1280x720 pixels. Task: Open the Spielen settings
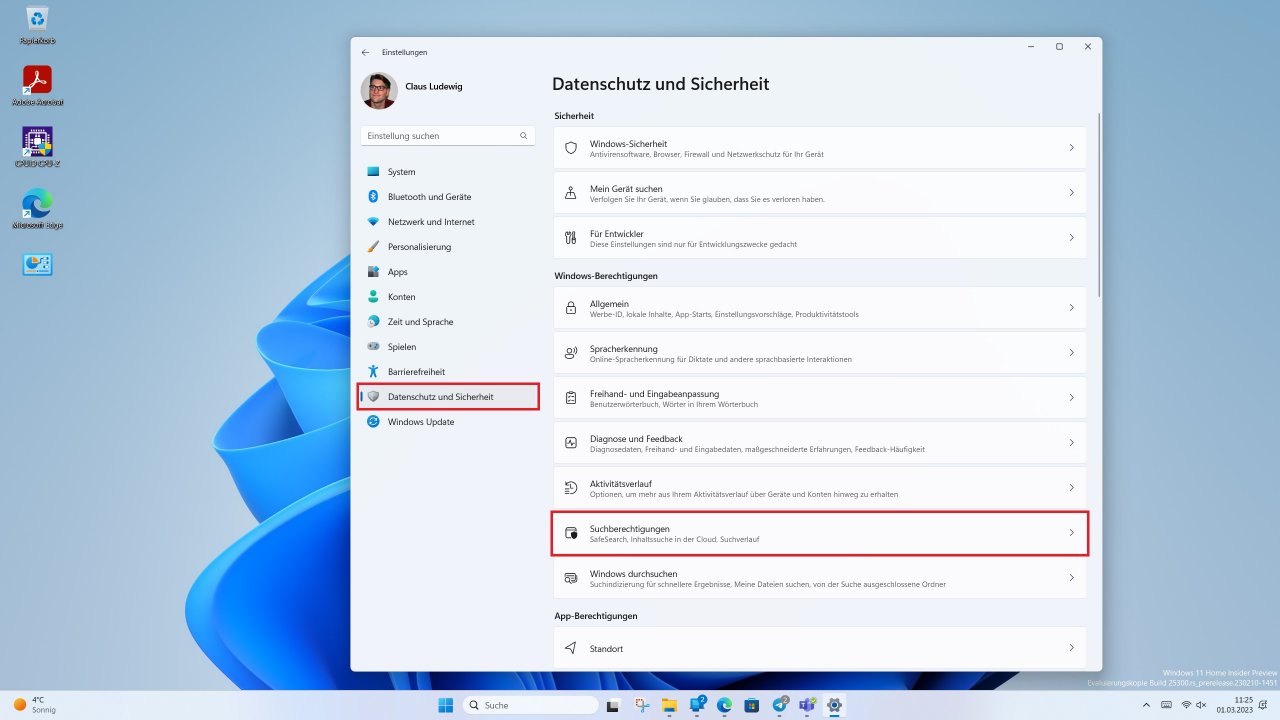pyautogui.click(x=449, y=347)
